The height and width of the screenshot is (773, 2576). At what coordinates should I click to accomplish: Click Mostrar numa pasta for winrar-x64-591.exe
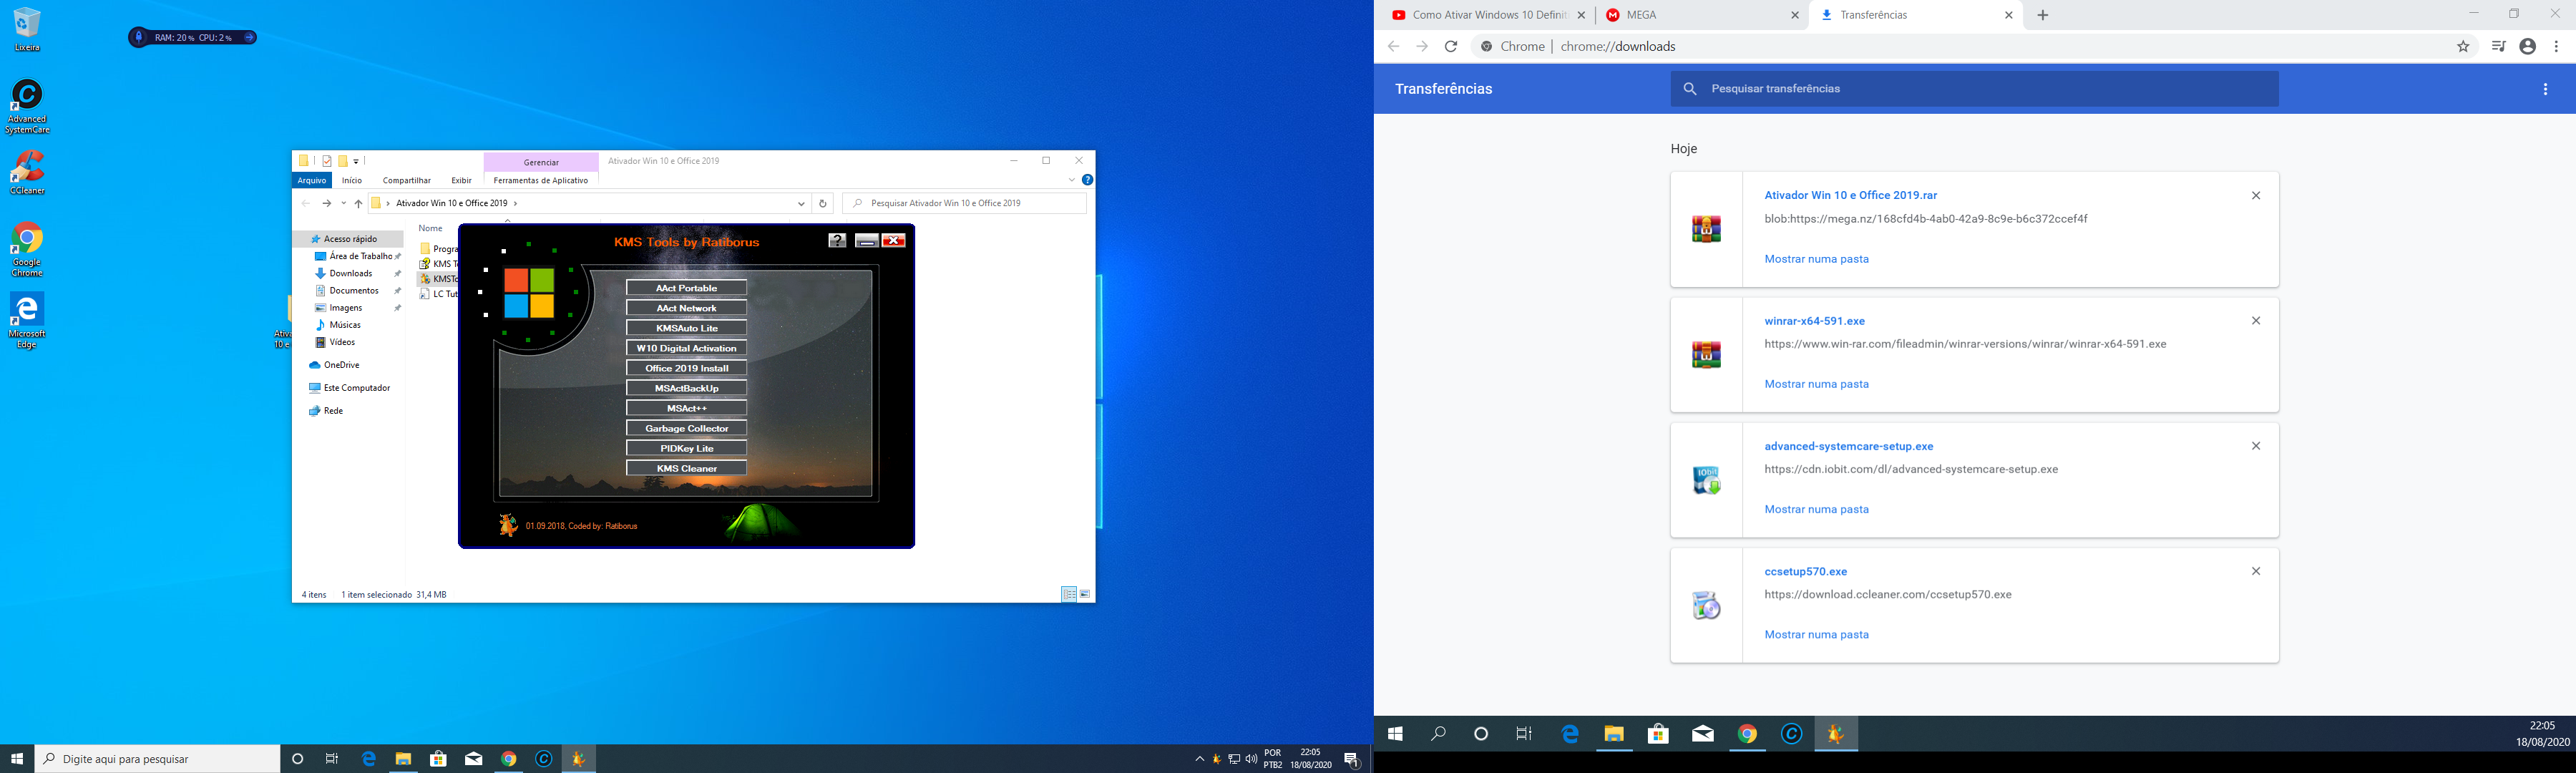click(1816, 384)
